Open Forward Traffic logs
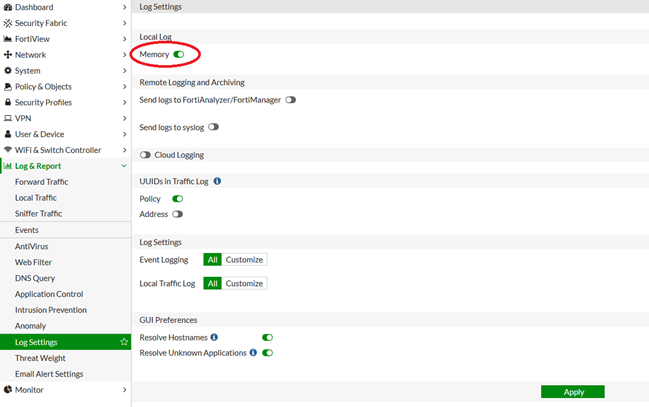Image resolution: width=649 pixels, height=407 pixels. pos(41,182)
